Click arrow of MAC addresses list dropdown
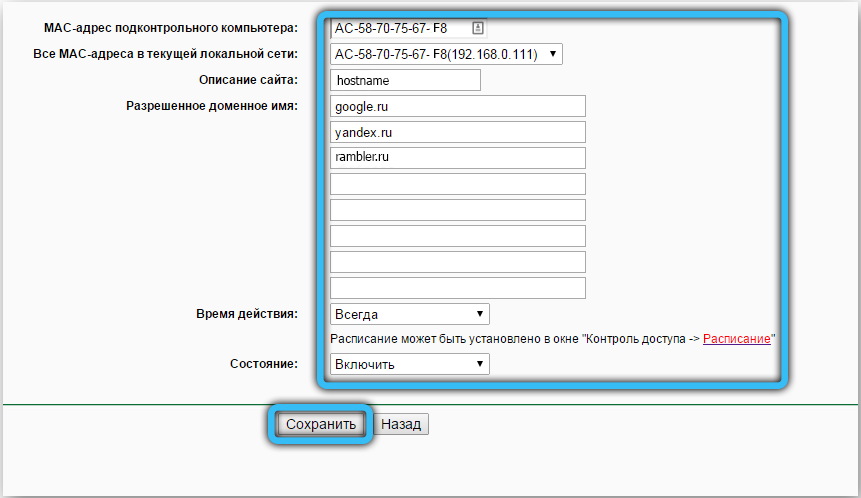The height and width of the screenshot is (498, 861). (553, 54)
